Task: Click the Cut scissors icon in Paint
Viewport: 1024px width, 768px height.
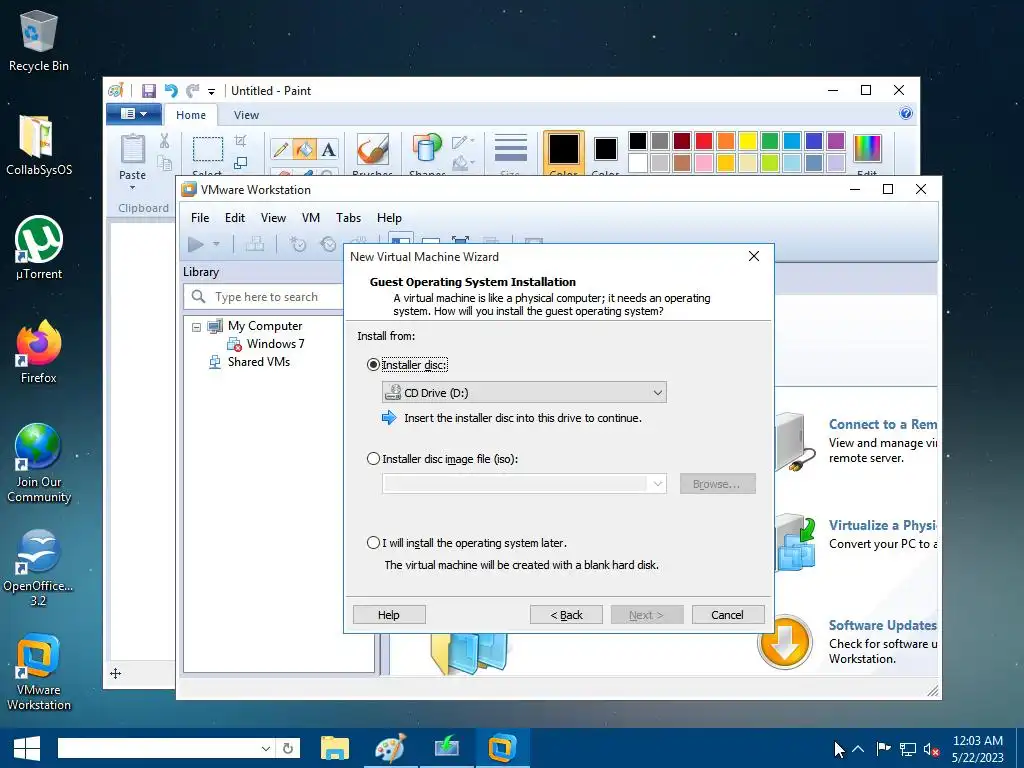Action: point(165,140)
